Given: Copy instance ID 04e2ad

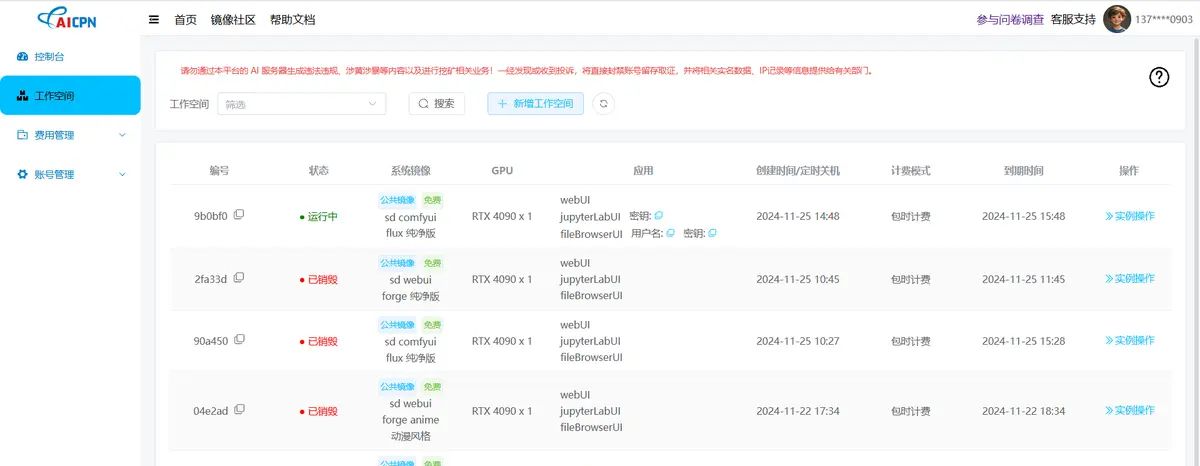Looking at the screenshot, I should coord(239,410).
